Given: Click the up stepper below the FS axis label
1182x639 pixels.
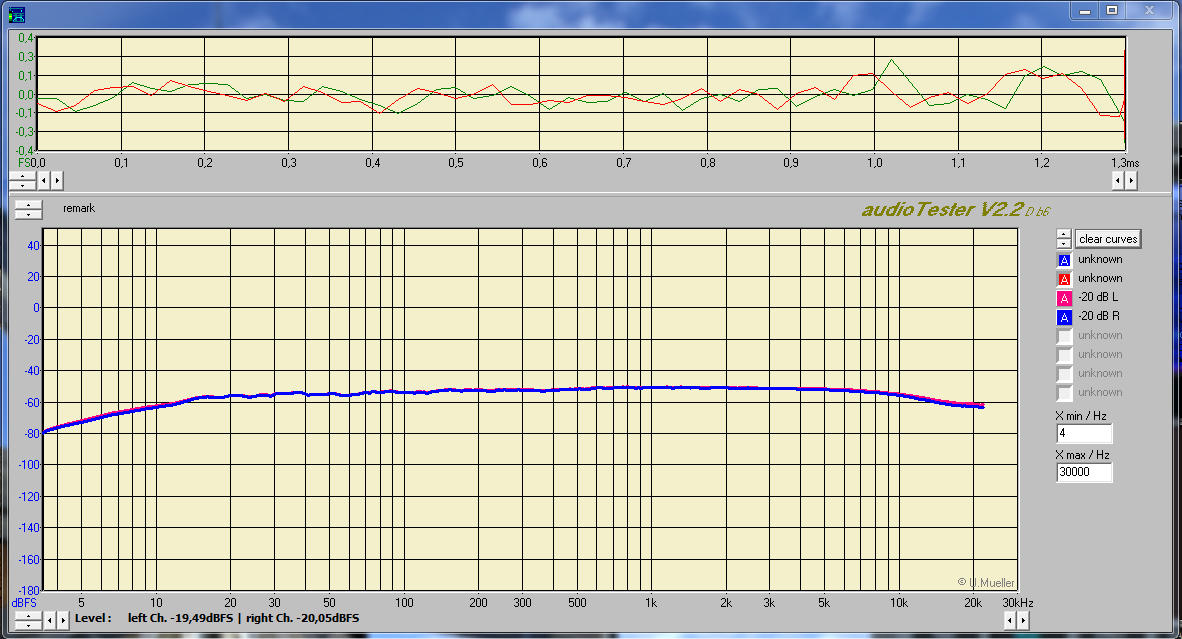Looking at the screenshot, I should click(x=22, y=176).
